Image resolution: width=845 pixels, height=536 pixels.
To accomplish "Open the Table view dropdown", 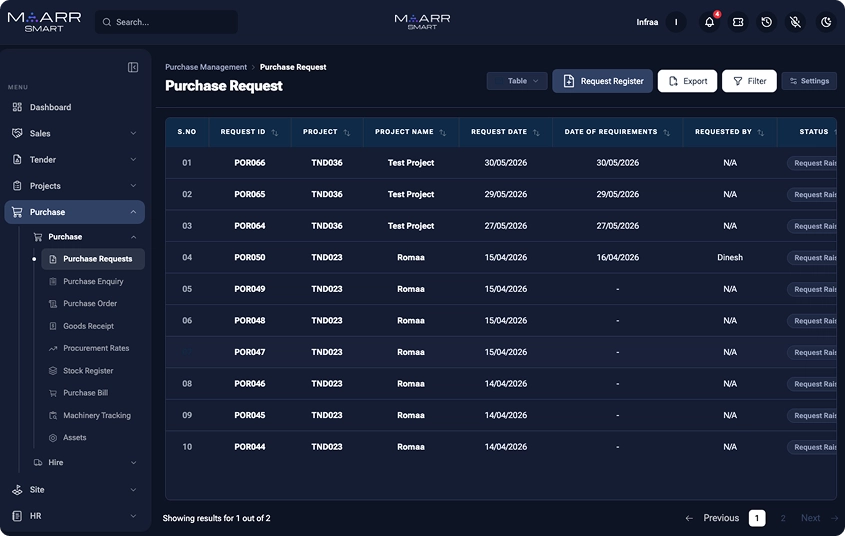I will tap(517, 81).
